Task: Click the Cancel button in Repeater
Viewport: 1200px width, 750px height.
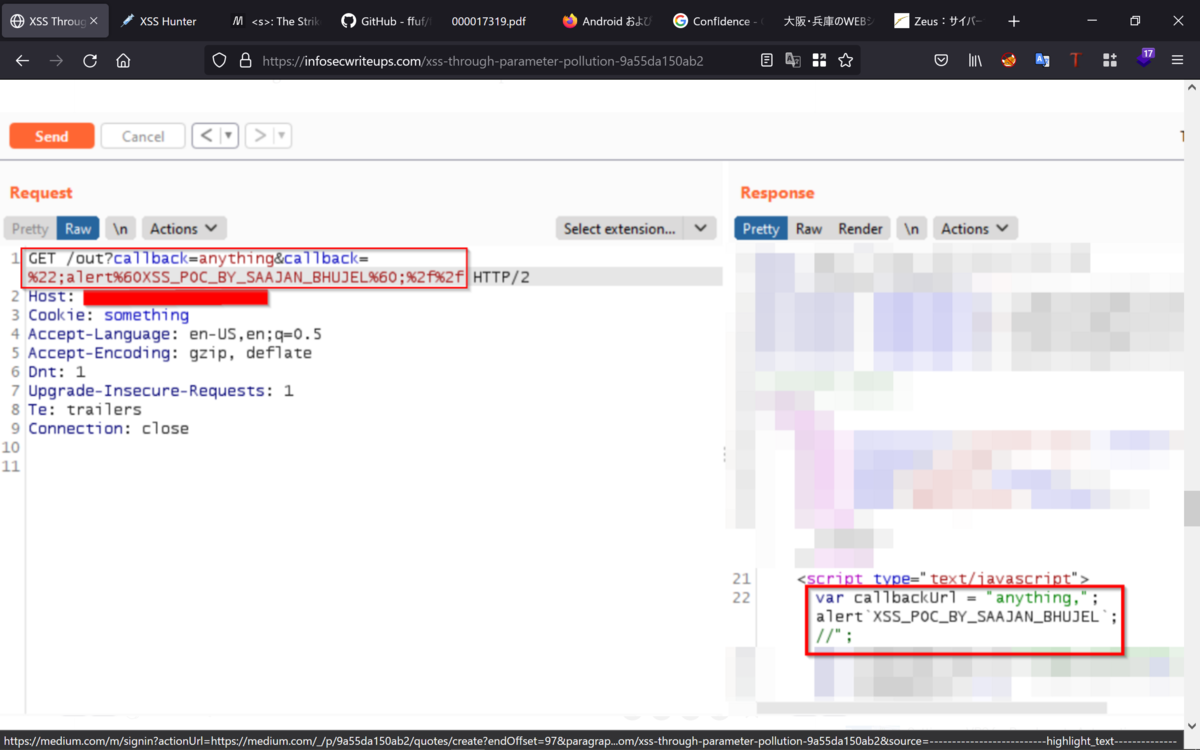Action: click(x=142, y=135)
